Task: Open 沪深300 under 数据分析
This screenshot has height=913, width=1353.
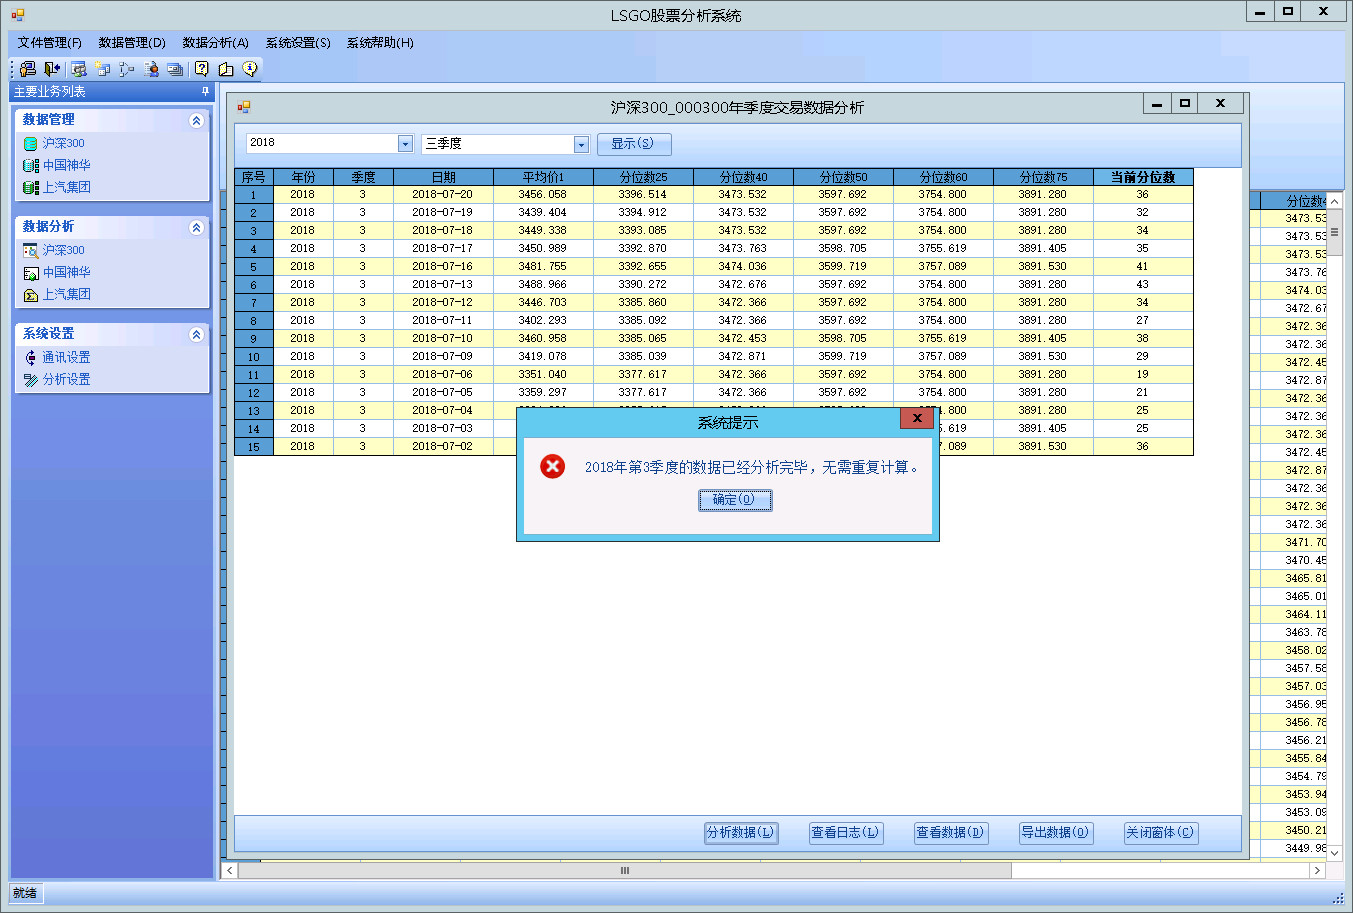Action: [x=63, y=250]
